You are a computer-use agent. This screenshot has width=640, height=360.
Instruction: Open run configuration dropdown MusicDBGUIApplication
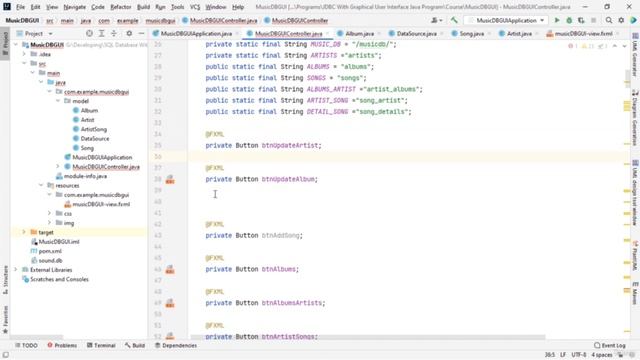point(506,20)
